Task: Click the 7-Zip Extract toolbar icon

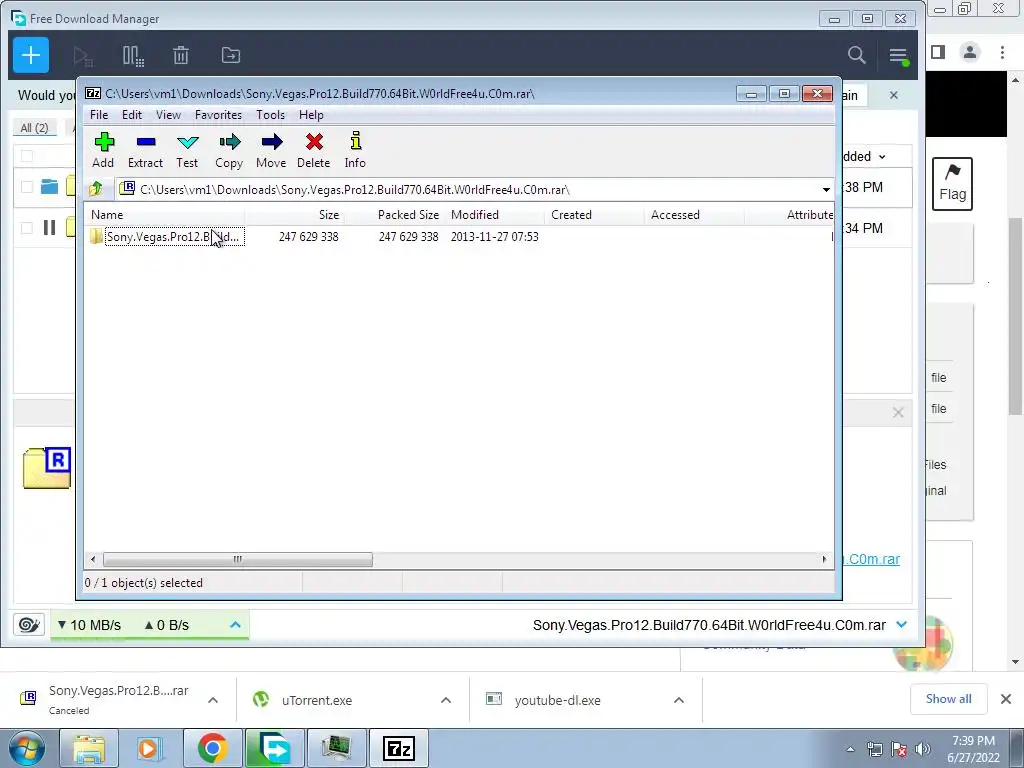Action: tap(146, 142)
